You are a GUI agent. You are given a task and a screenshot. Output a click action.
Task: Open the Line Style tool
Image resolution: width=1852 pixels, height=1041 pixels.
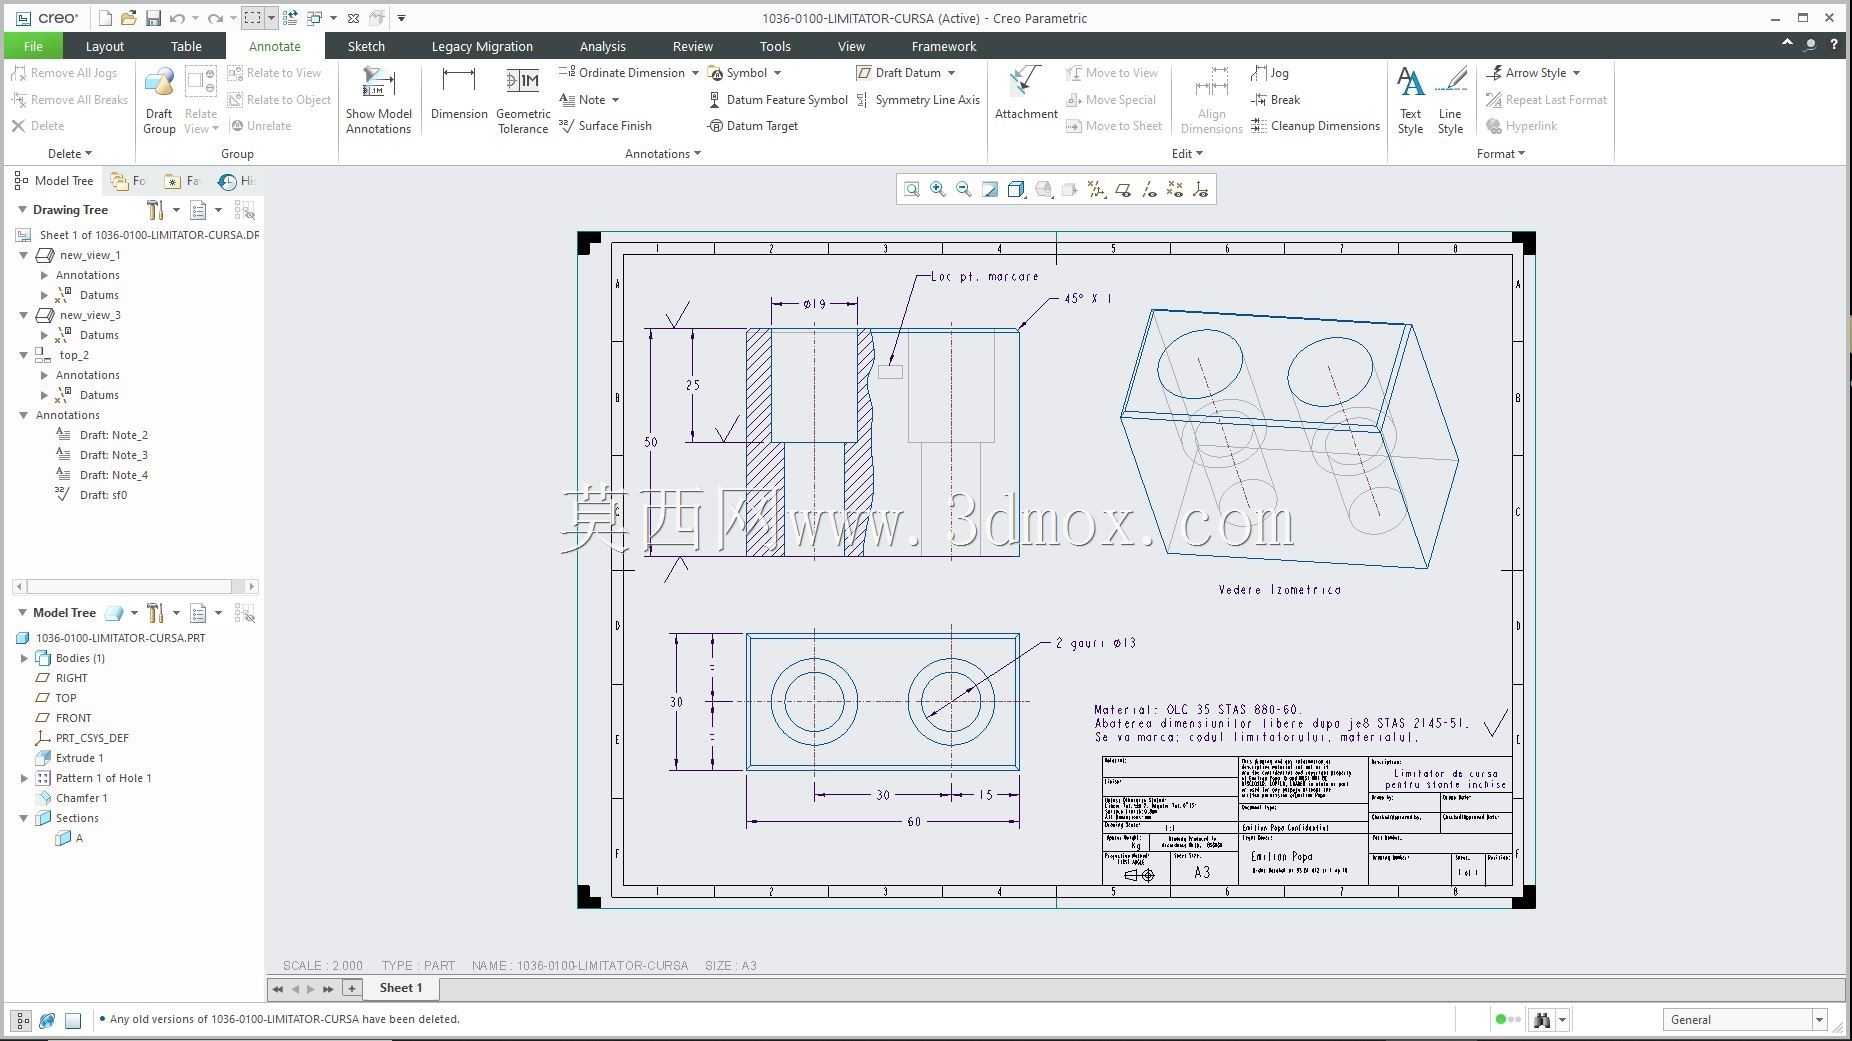[x=1450, y=101]
